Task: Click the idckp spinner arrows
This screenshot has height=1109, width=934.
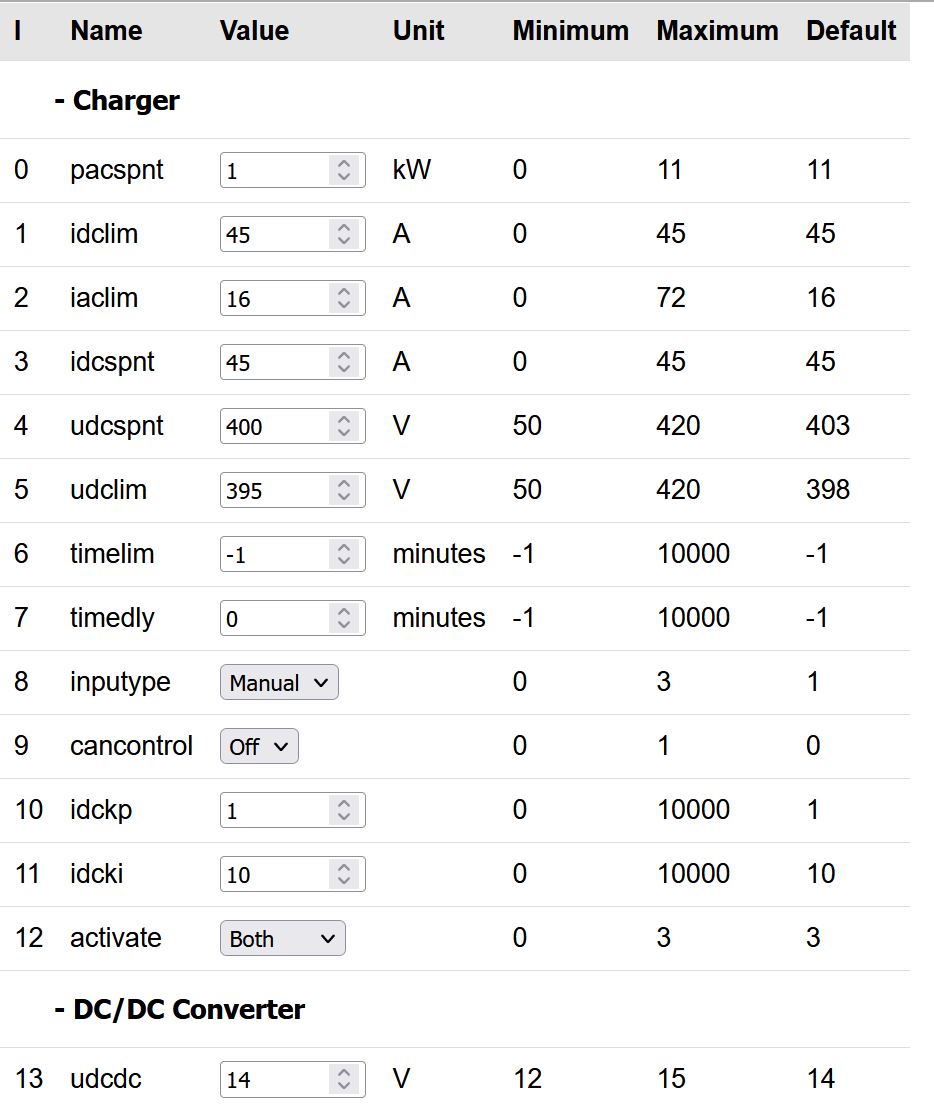Action: (343, 810)
